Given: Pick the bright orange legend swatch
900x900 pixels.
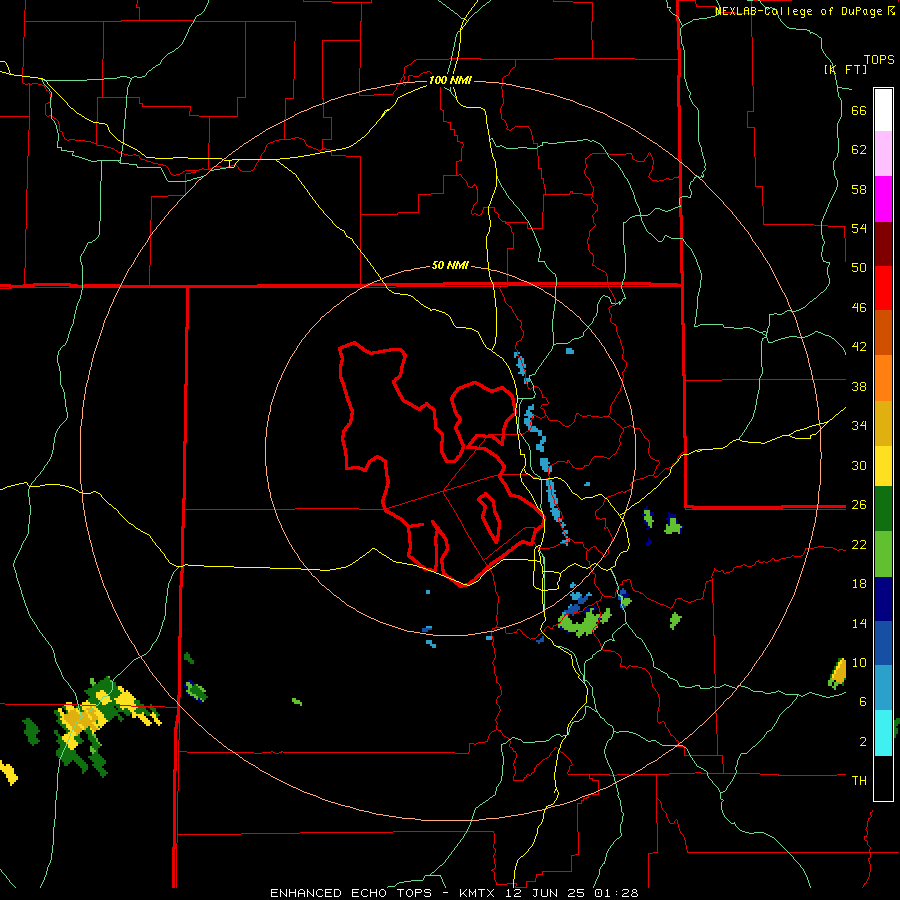Looking at the screenshot, I should click(x=883, y=378).
